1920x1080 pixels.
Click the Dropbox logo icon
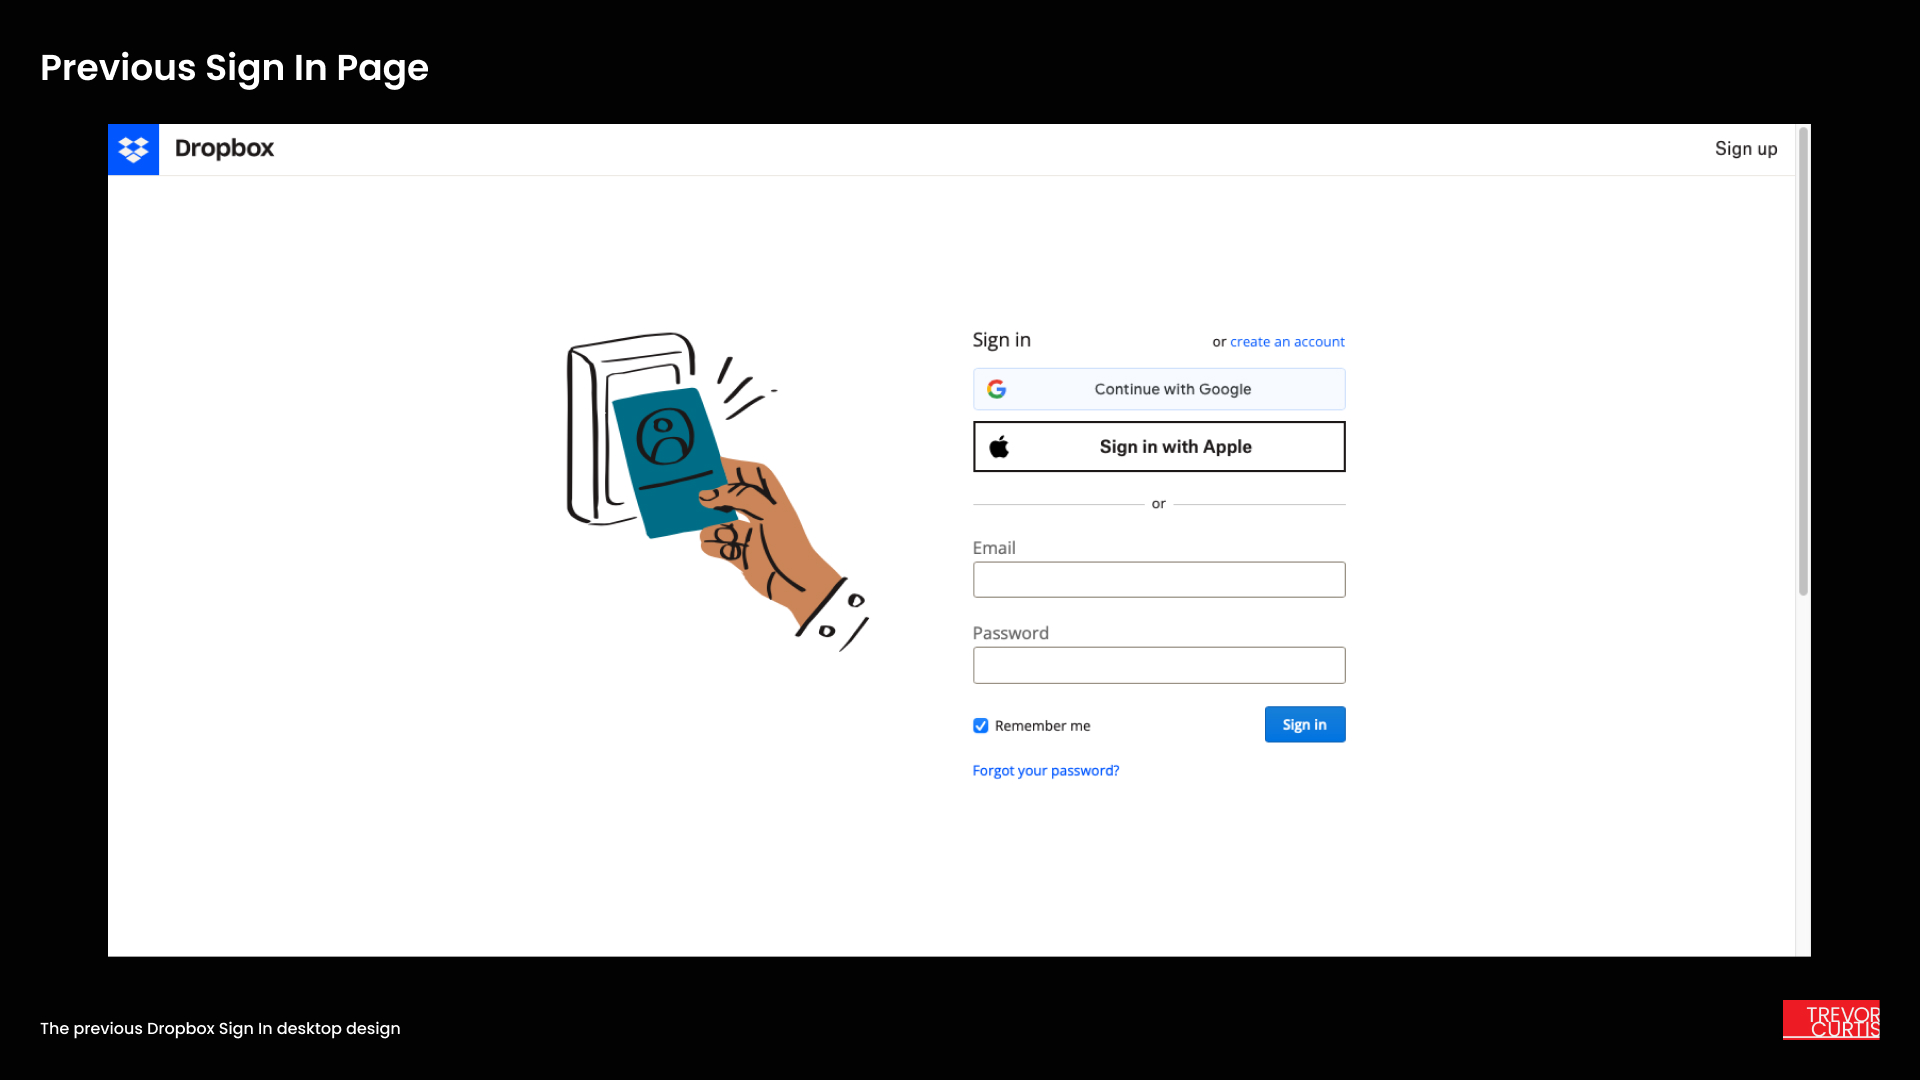tap(133, 149)
